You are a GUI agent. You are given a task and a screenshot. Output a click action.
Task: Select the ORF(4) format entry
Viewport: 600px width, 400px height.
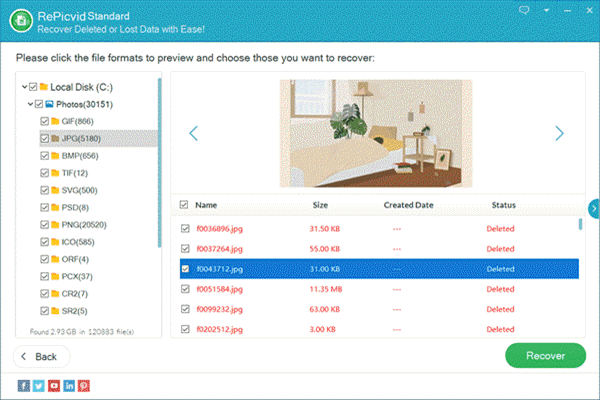(x=75, y=259)
